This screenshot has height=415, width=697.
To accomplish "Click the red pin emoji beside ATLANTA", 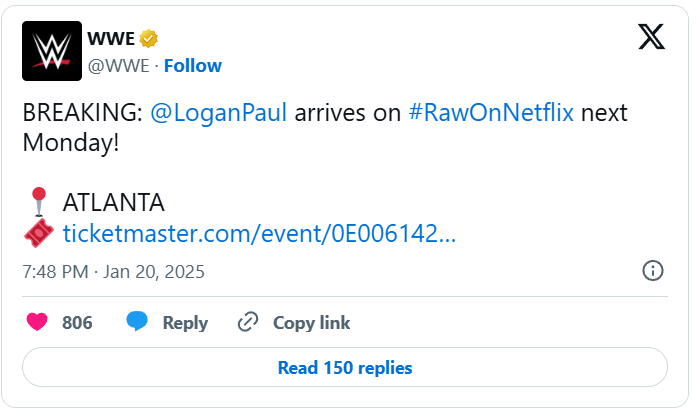I will coord(37,202).
